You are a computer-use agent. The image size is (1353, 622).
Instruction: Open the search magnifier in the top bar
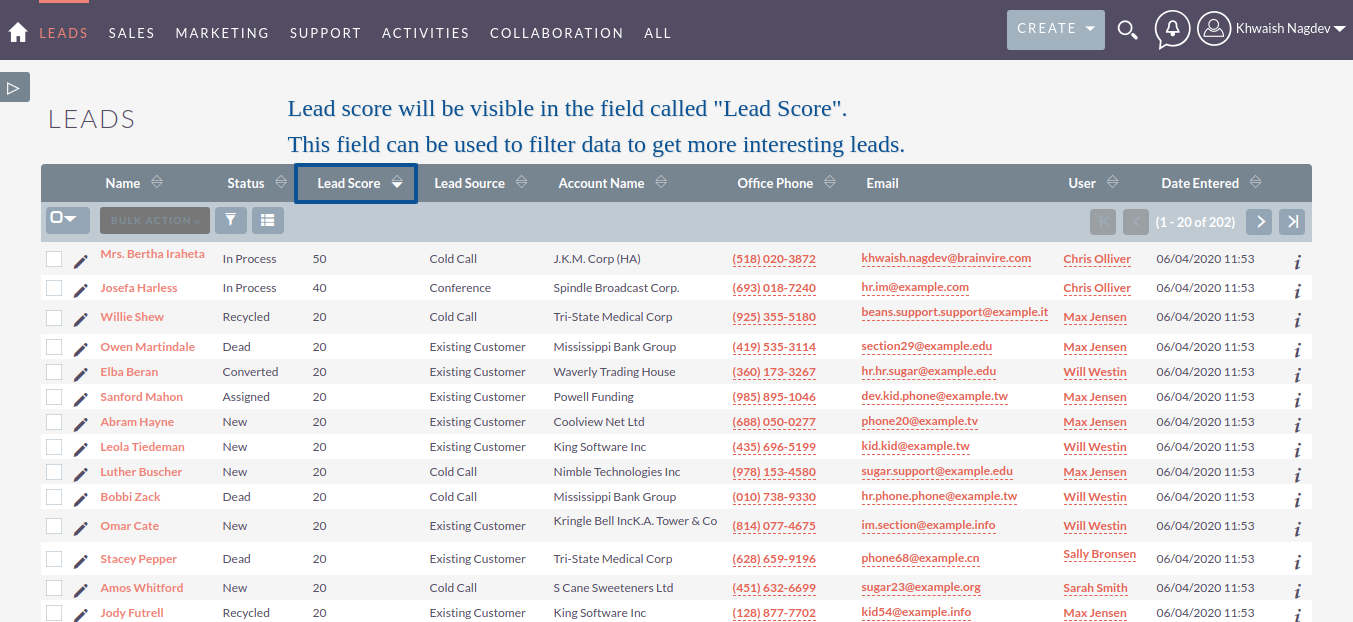(x=1128, y=30)
